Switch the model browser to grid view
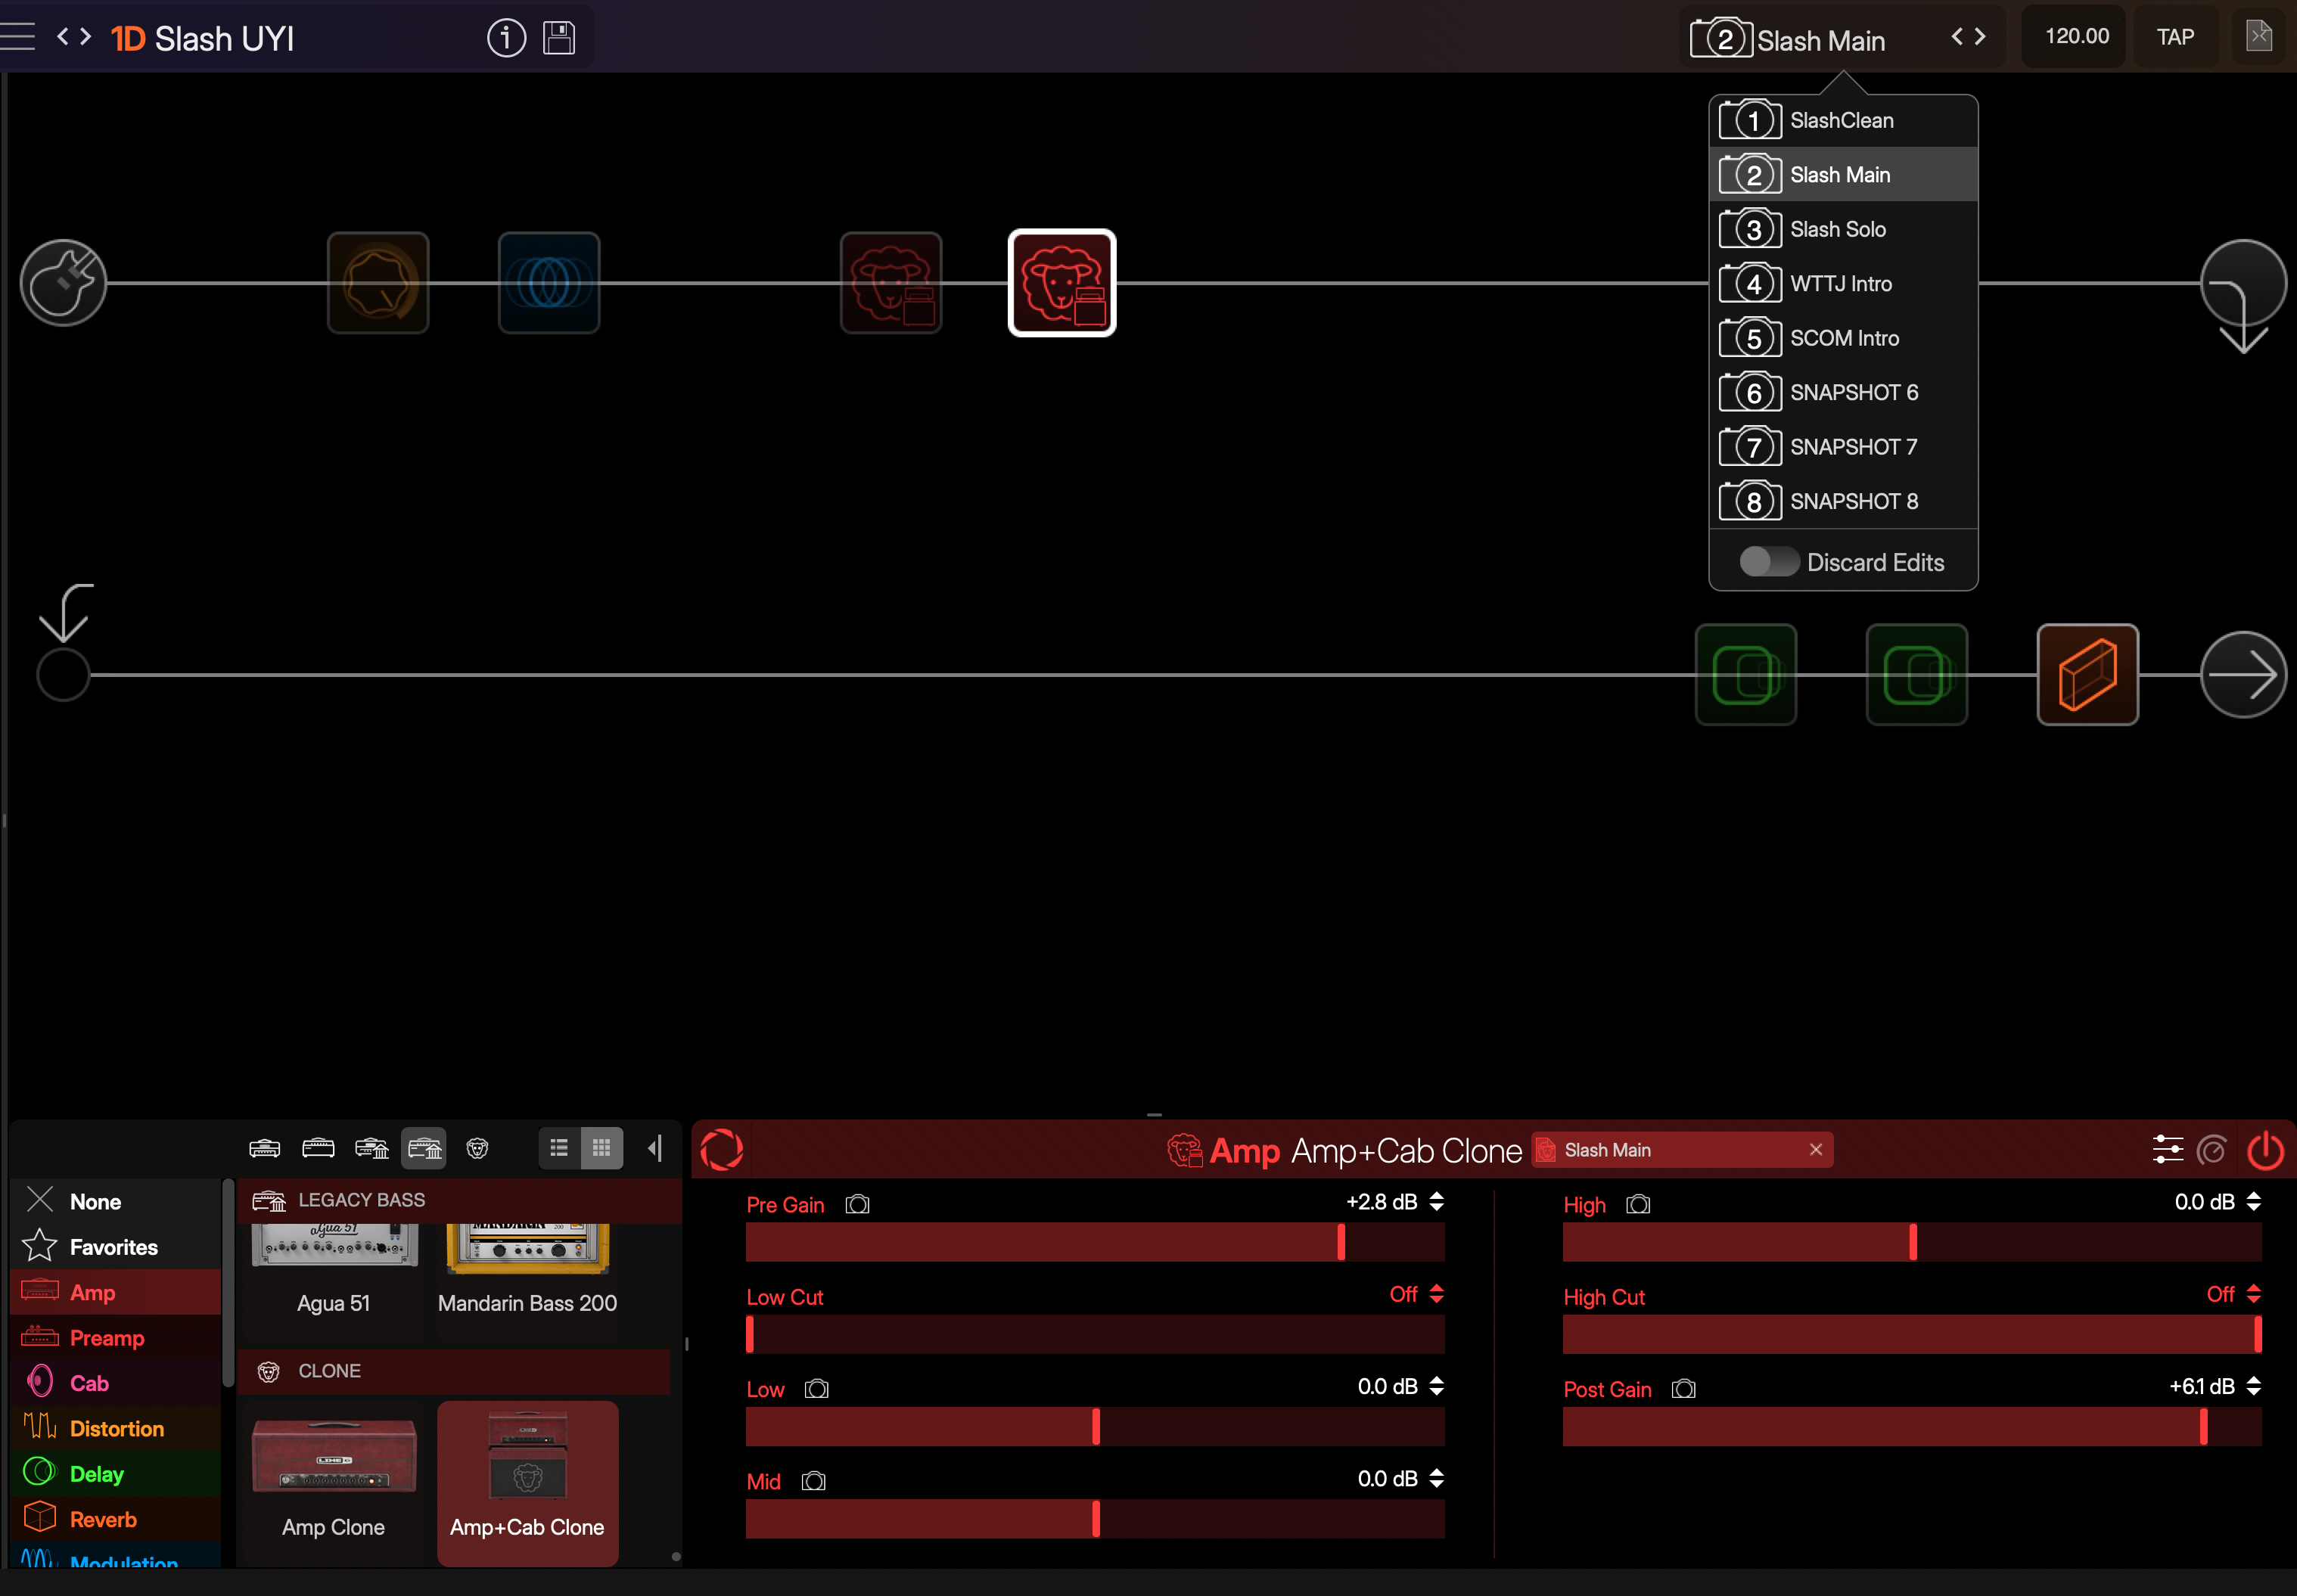The width and height of the screenshot is (2297, 1596). coord(602,1148)
